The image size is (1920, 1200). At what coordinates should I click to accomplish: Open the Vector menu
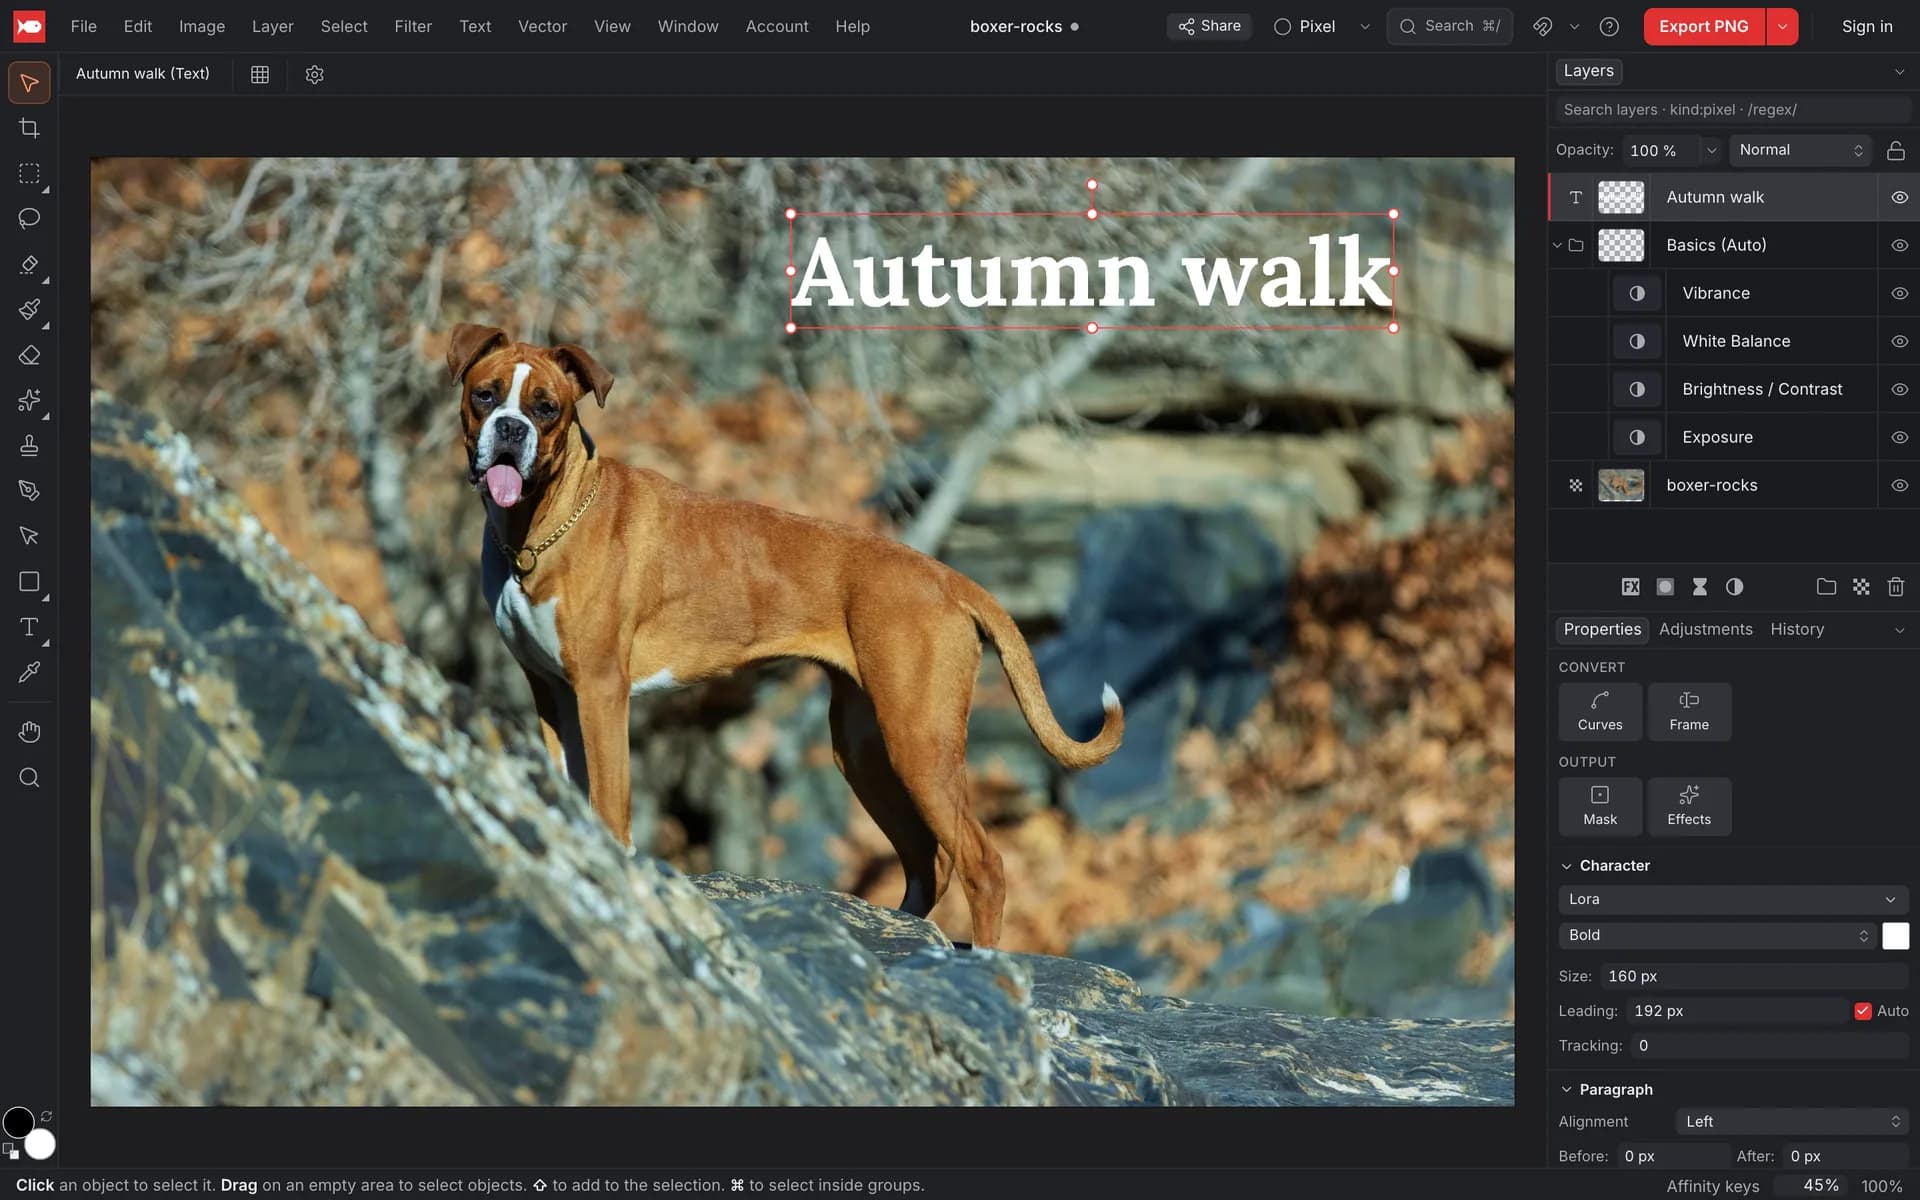point(542,26)
